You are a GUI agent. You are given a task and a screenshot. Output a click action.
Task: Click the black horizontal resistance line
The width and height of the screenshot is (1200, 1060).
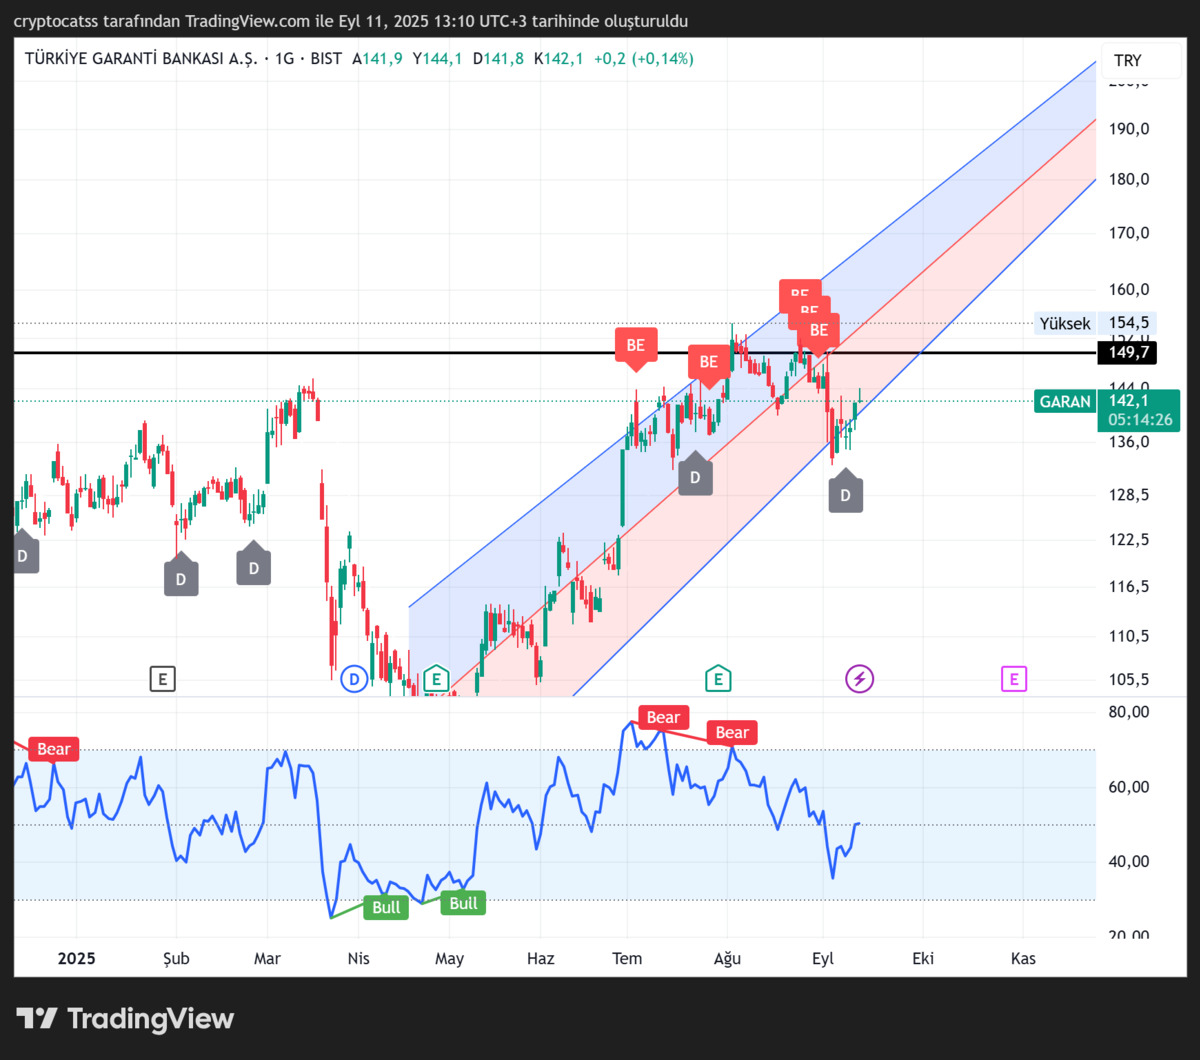tap(555, 353)
